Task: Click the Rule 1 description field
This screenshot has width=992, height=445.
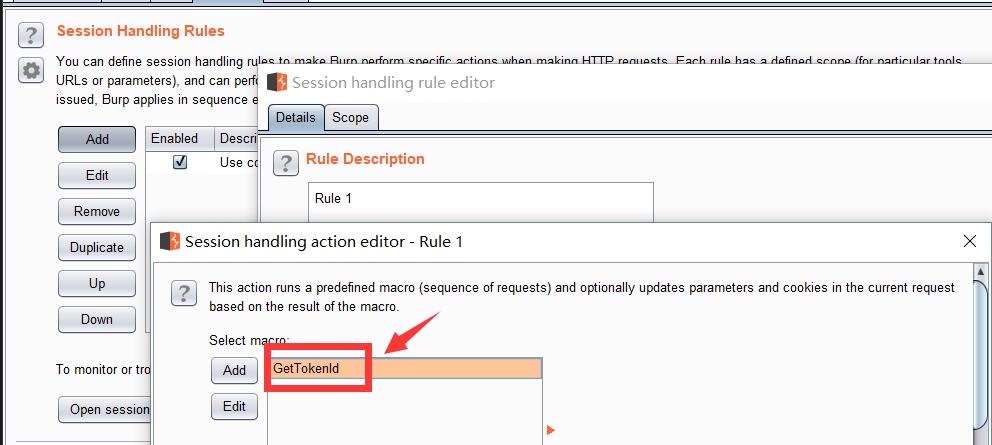Action: tap(480, 198)
